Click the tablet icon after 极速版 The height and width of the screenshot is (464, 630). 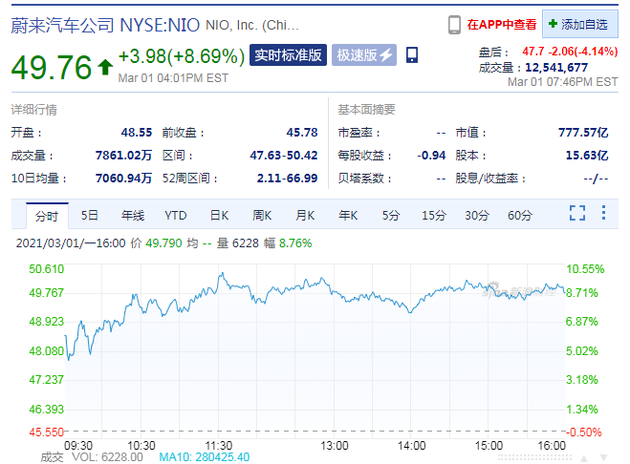(x=412, y=55)
